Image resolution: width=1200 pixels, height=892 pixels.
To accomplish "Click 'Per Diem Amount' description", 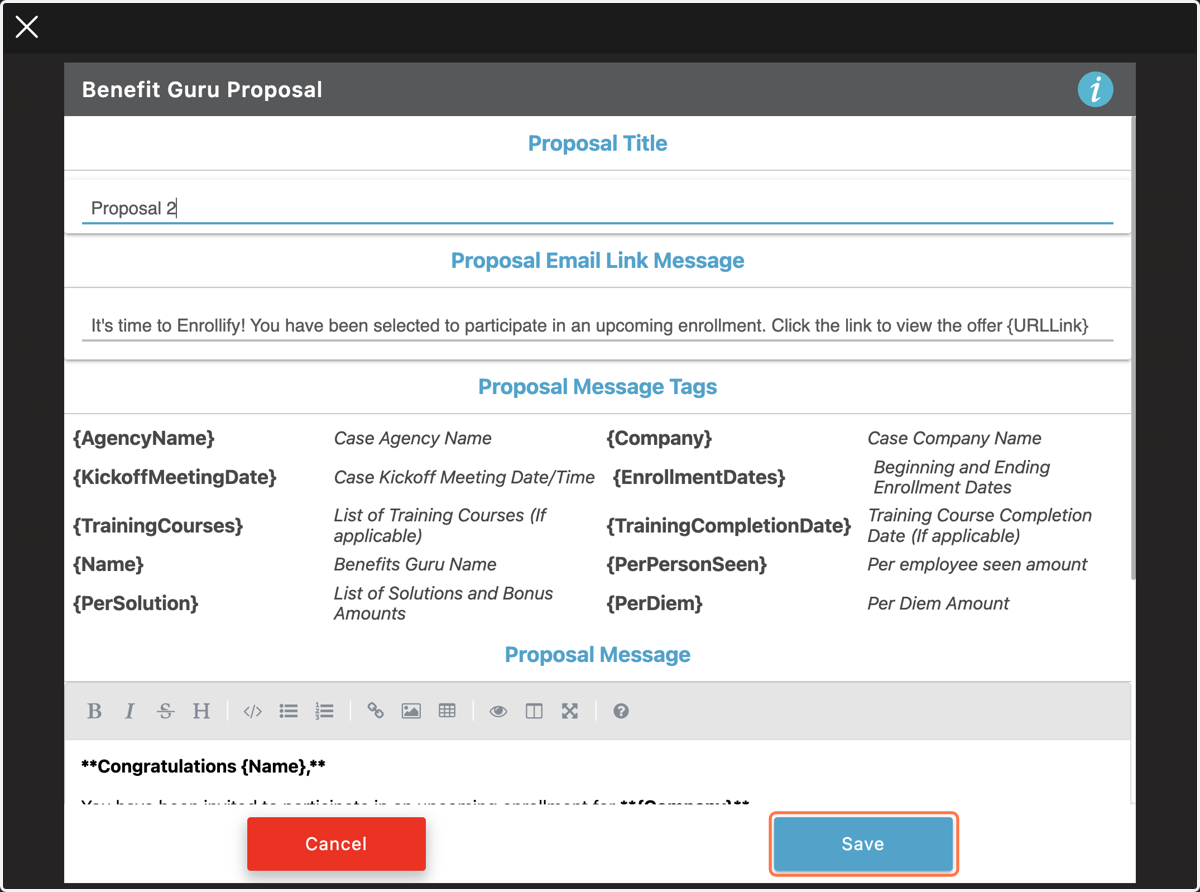I will point(938,603).
